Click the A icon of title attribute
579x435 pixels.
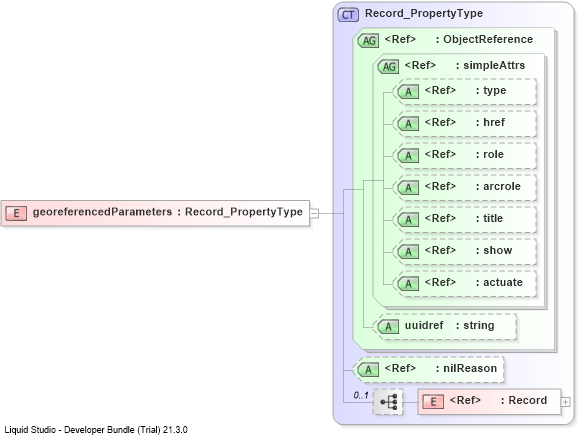click(x=408, y=220)
